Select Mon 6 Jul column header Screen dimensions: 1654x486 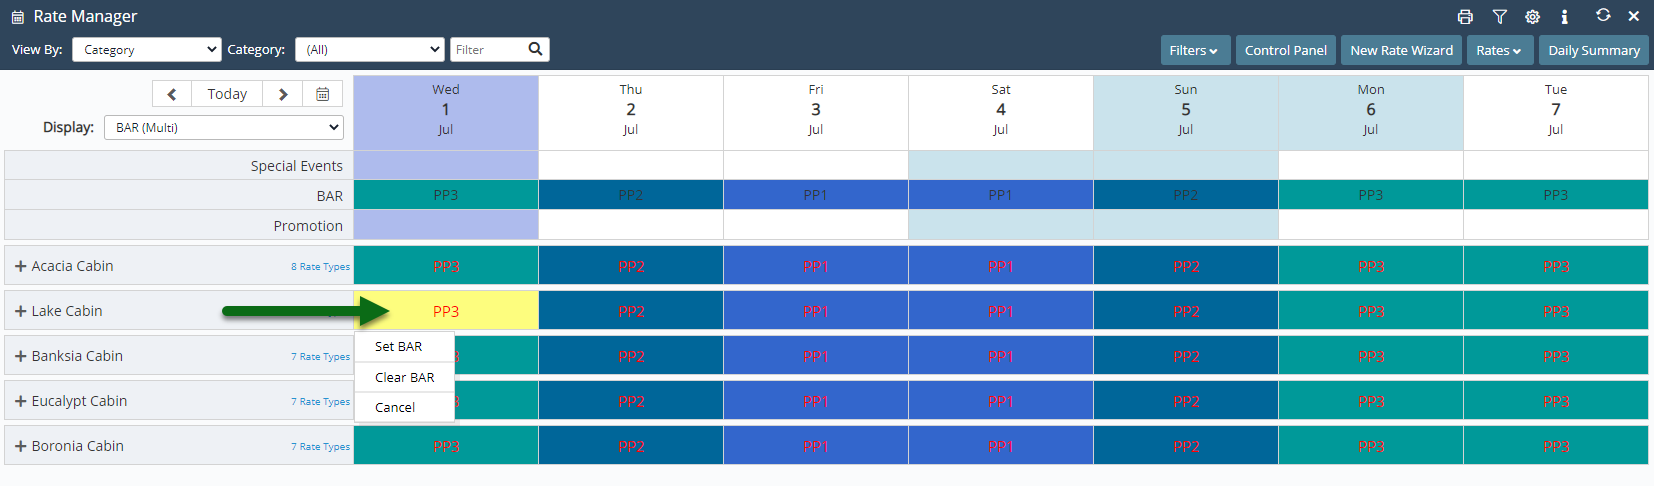tap(1371, 112)
